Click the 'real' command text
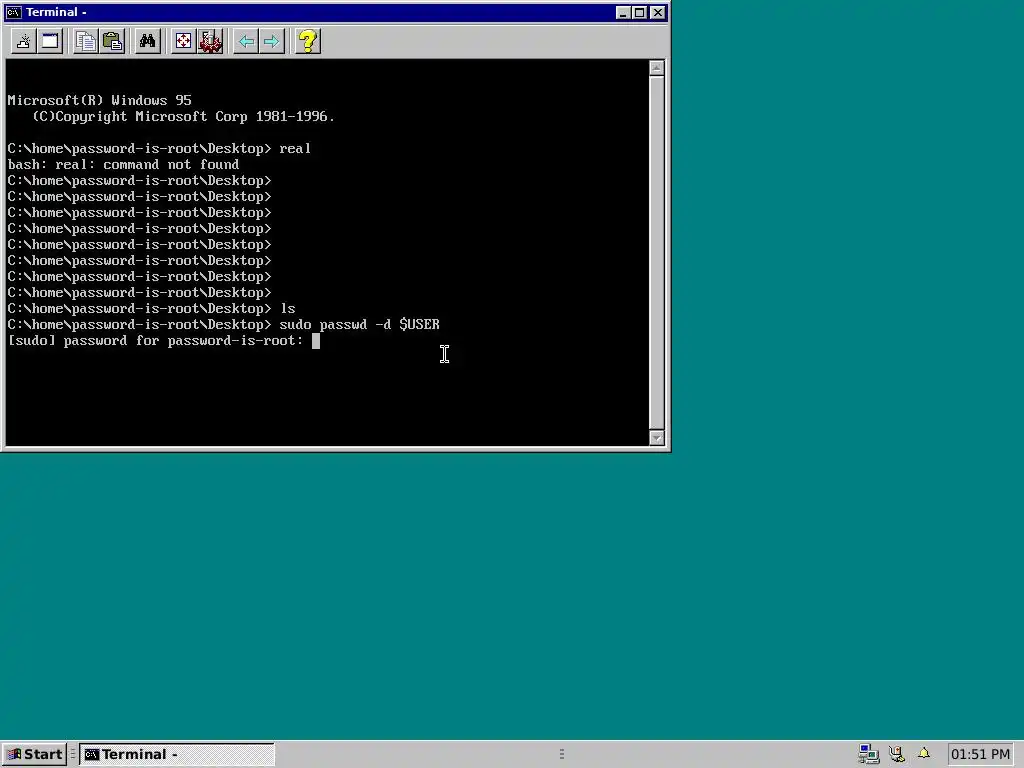 pyautogui.click(x=295, y=148)
